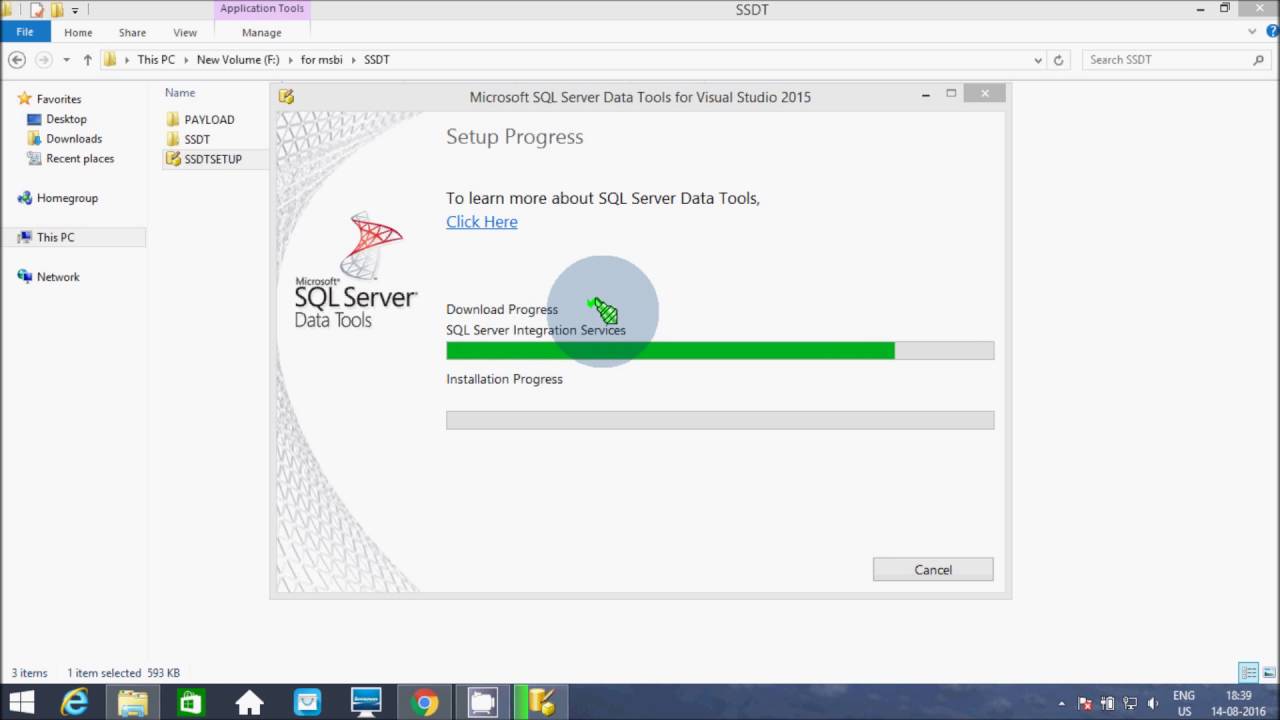Image resolution: width=1280 pixels, height=720 pixels.
Task: Open Desktop in the navigation pane
Action: [x=66, y=119]
